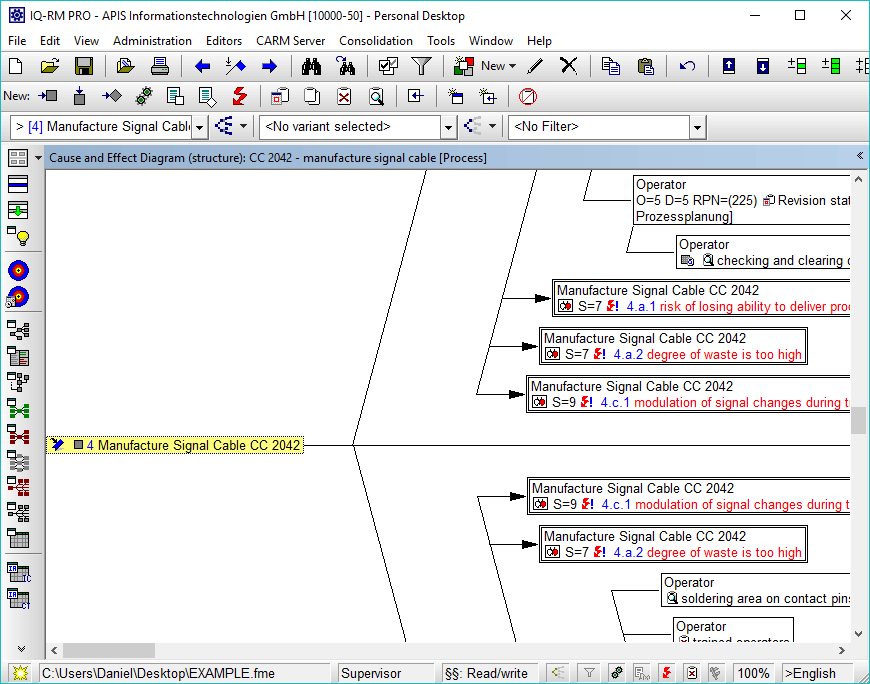Click the Operator node with O=5 D=5 RPN
Screen dimensions: 870x684
(742, 200)
